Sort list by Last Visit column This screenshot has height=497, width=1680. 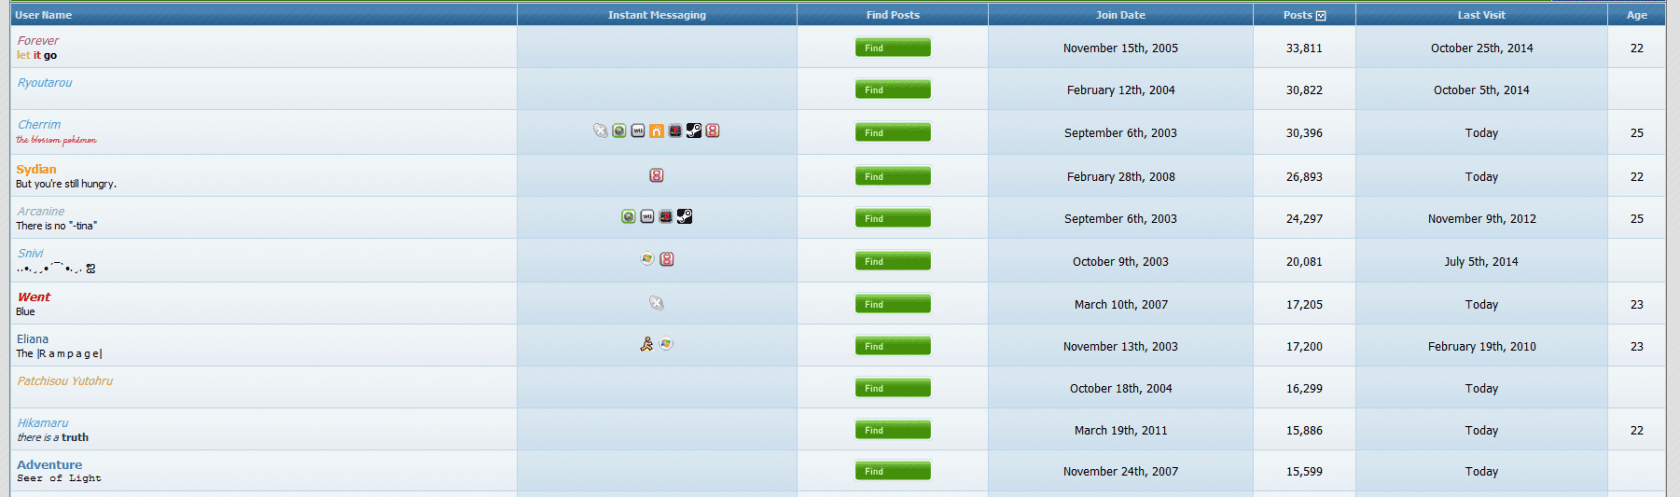click(x=1481, y=15)
